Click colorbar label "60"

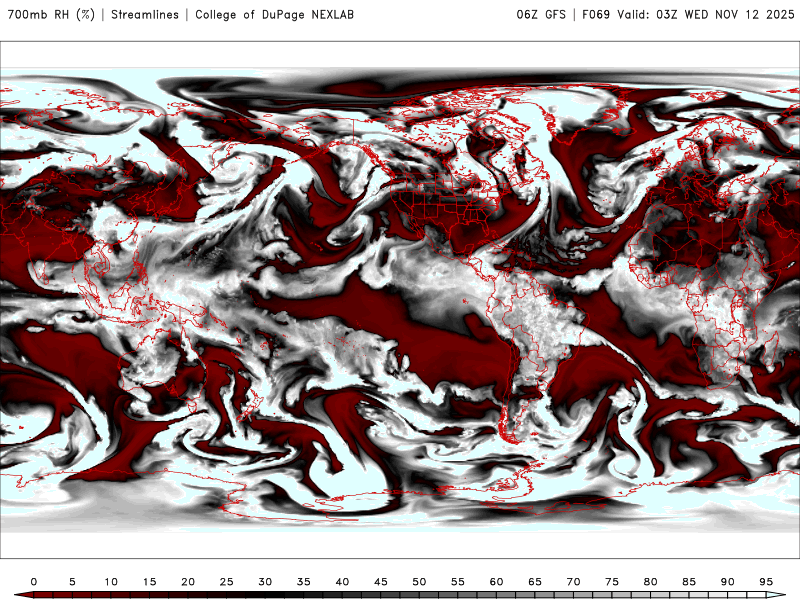tap(496, 582)
